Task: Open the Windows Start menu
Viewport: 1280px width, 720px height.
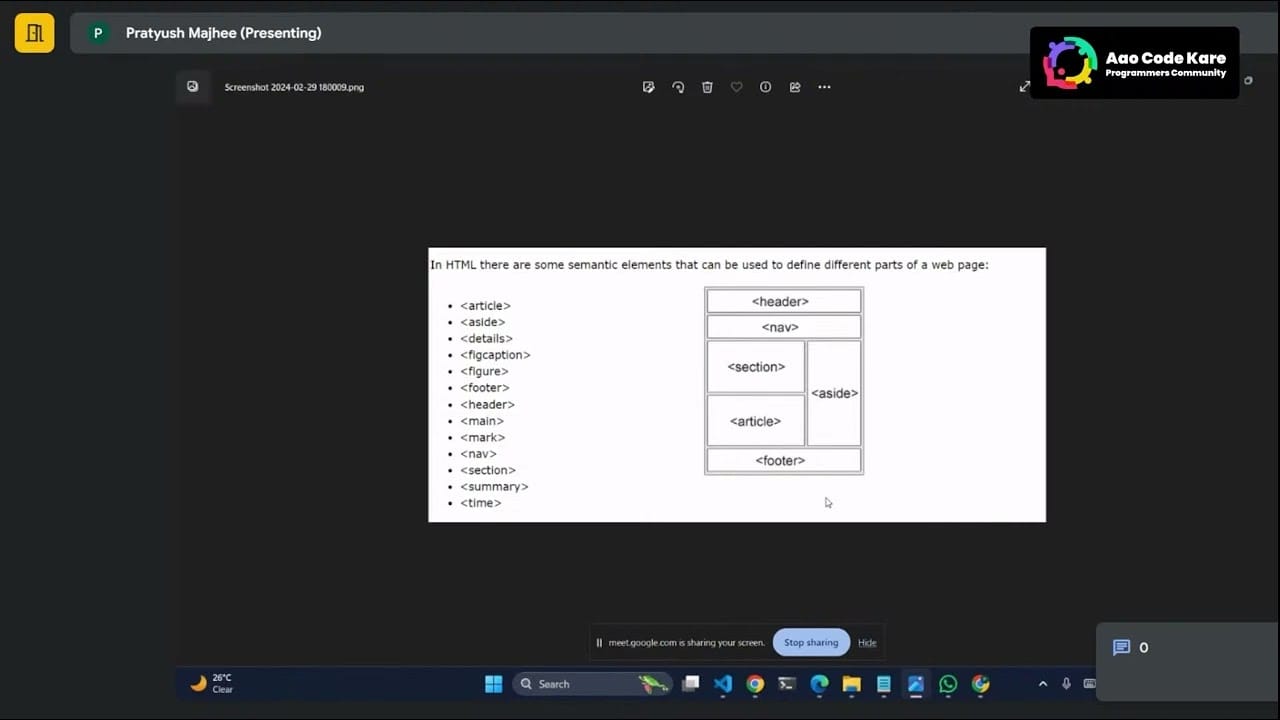Action: 493,684
